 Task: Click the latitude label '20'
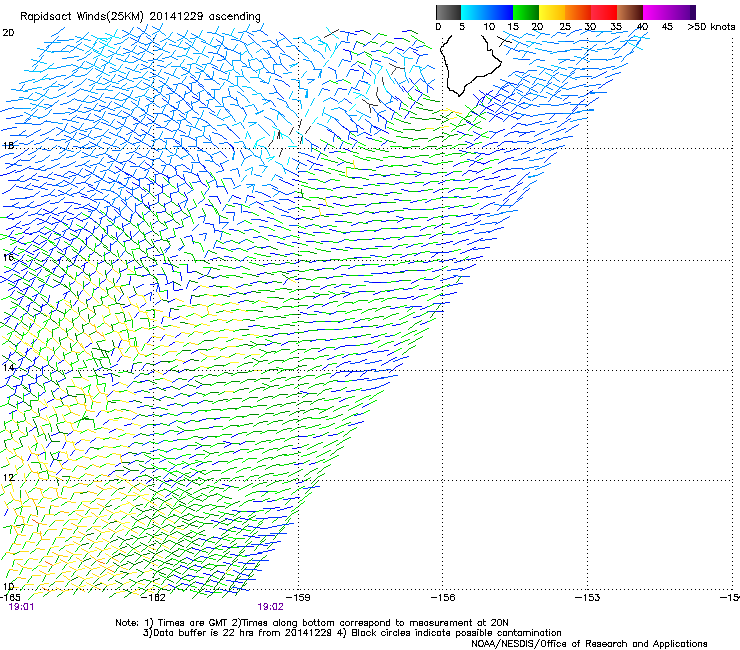click(8, 33)
